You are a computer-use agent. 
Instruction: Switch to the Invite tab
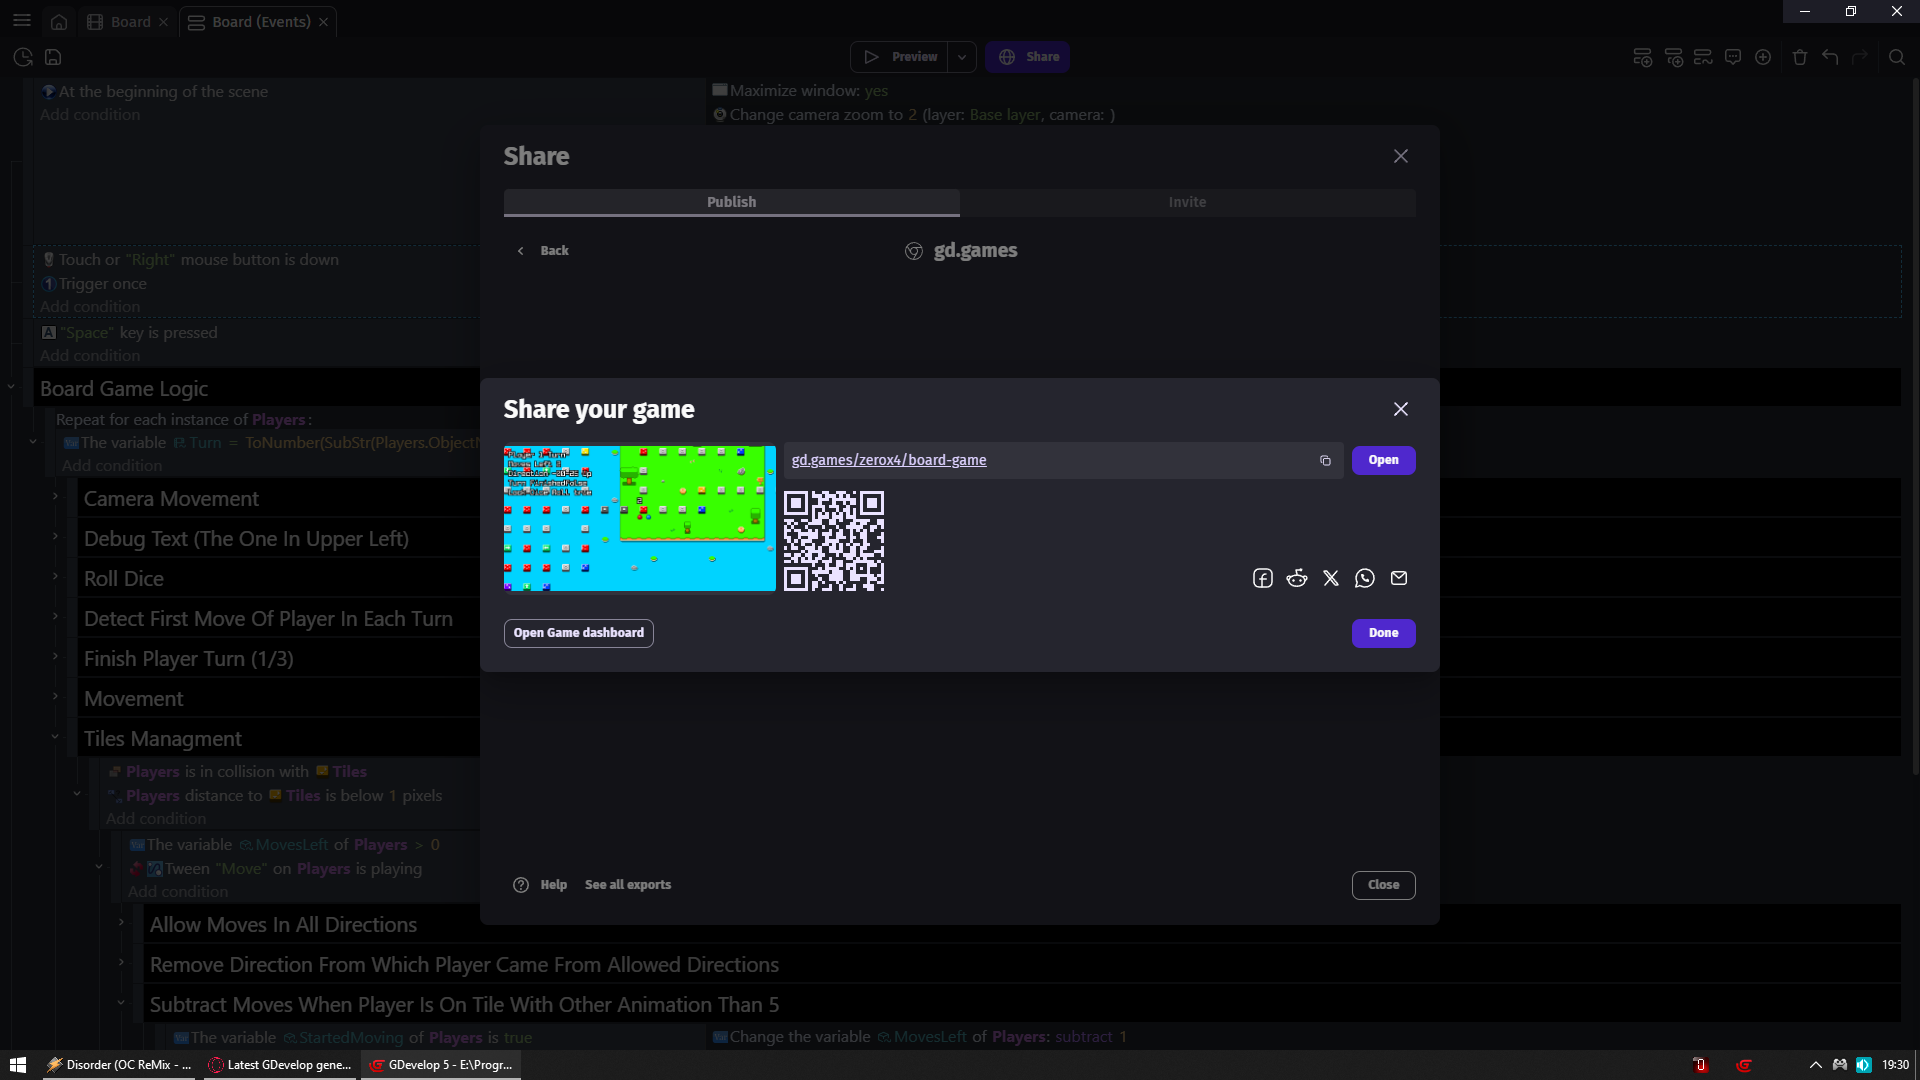click(x=1187, y=202)
